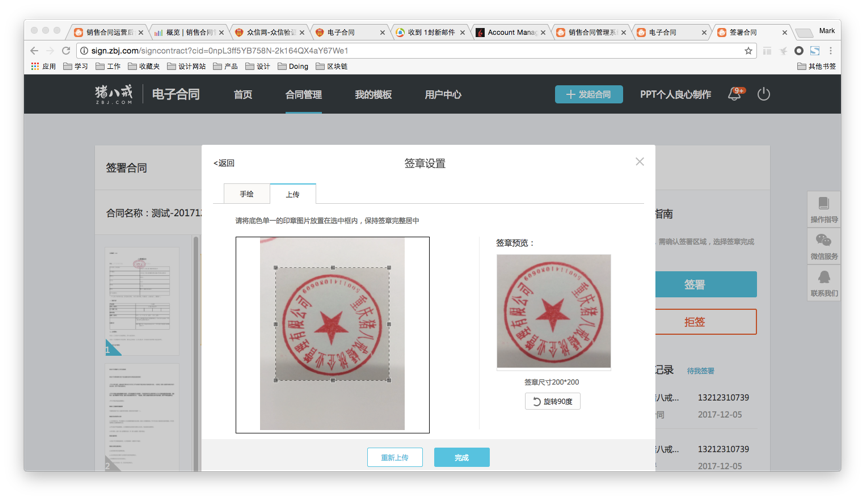
Task: Click contract page 2 thumbnail
Action: point(142,417)
